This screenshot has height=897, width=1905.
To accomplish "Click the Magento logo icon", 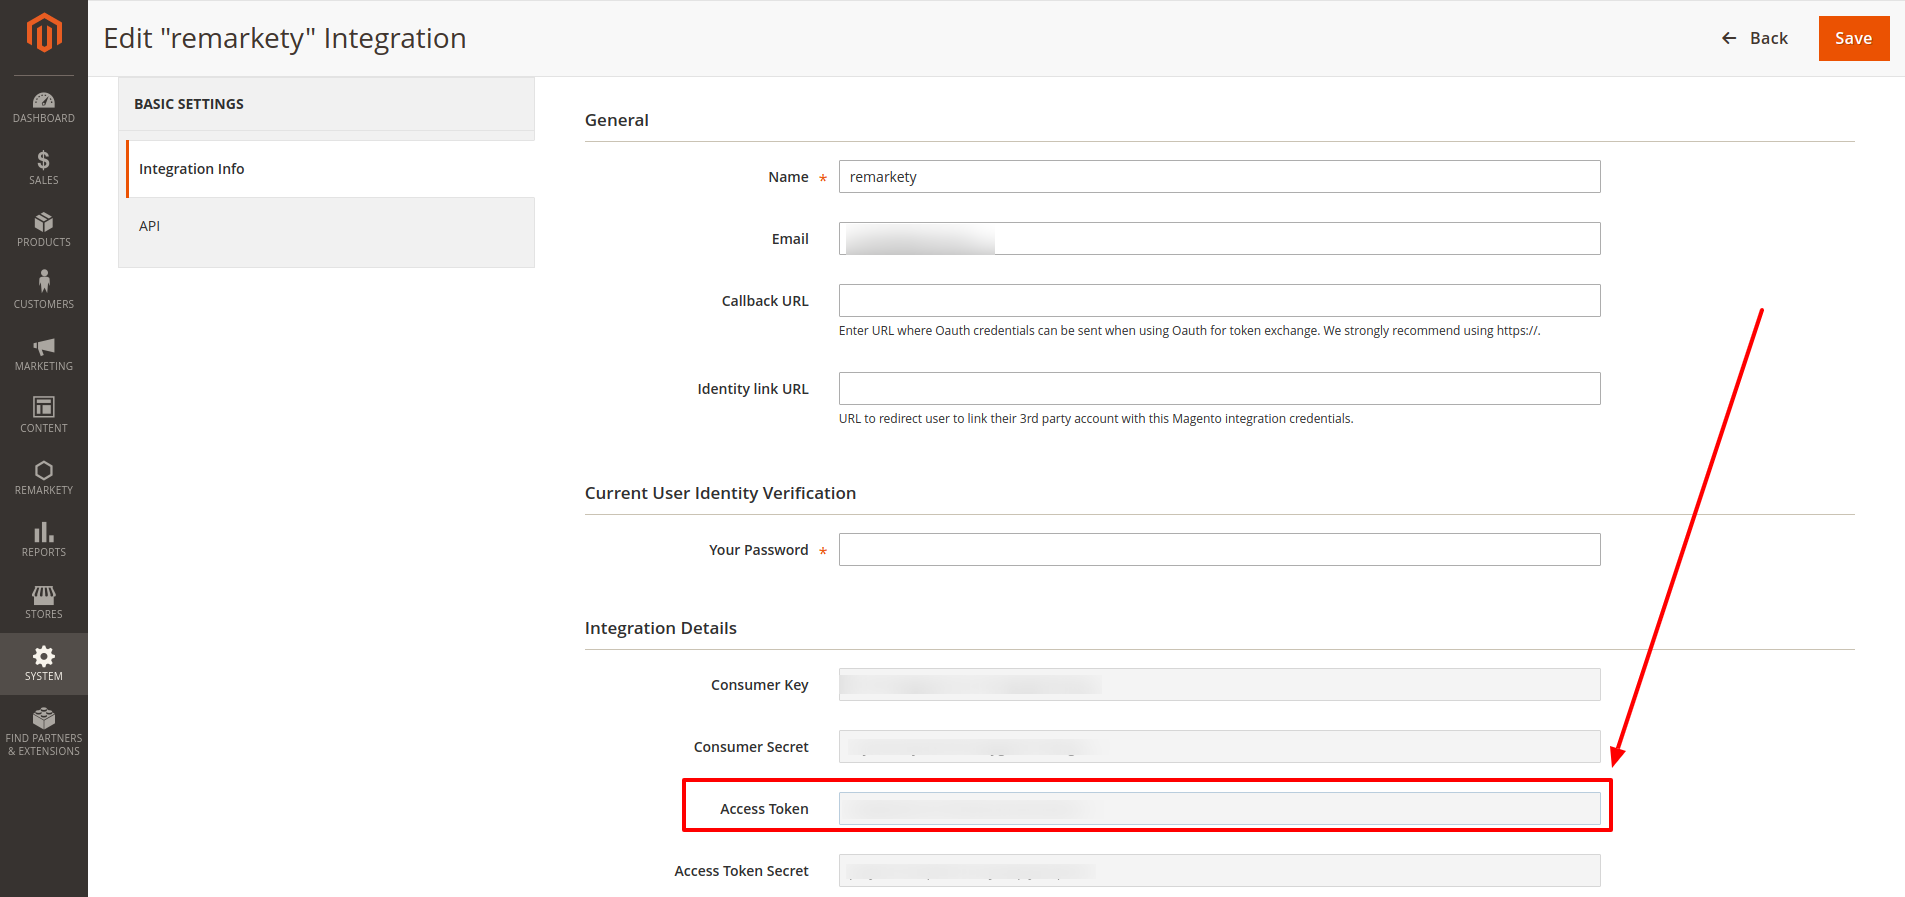I will 44,33.
